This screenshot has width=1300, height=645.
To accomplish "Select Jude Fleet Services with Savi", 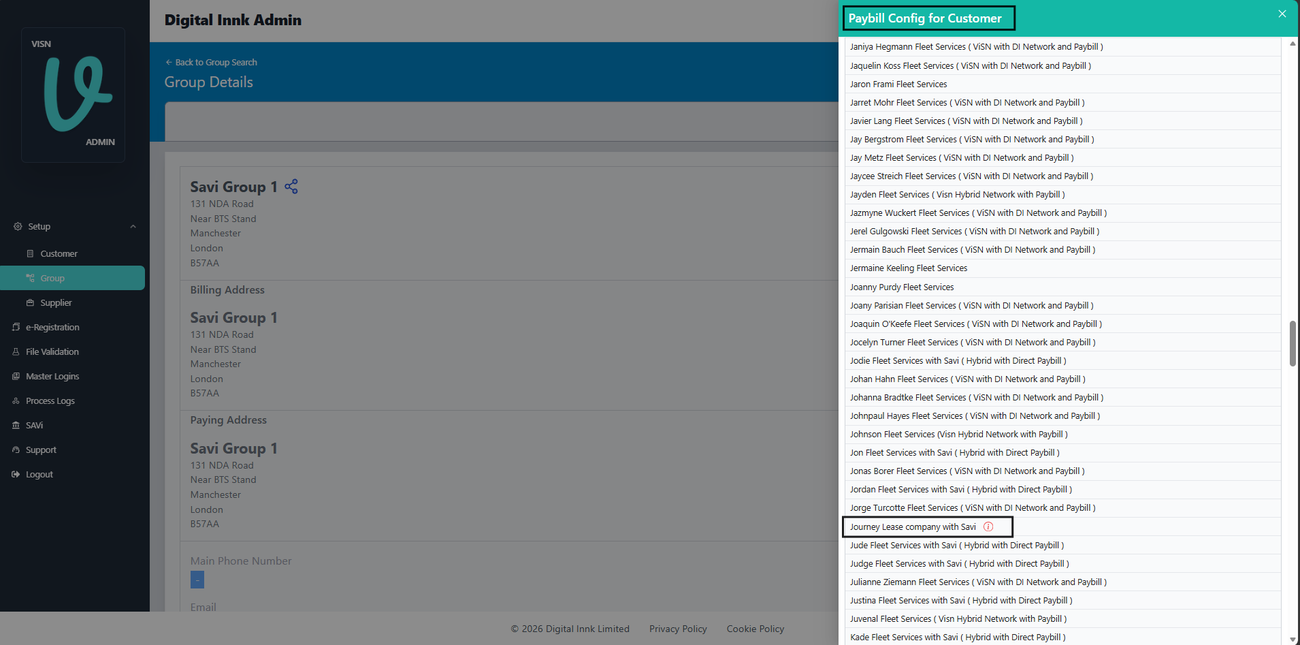I will [1064, 545].
